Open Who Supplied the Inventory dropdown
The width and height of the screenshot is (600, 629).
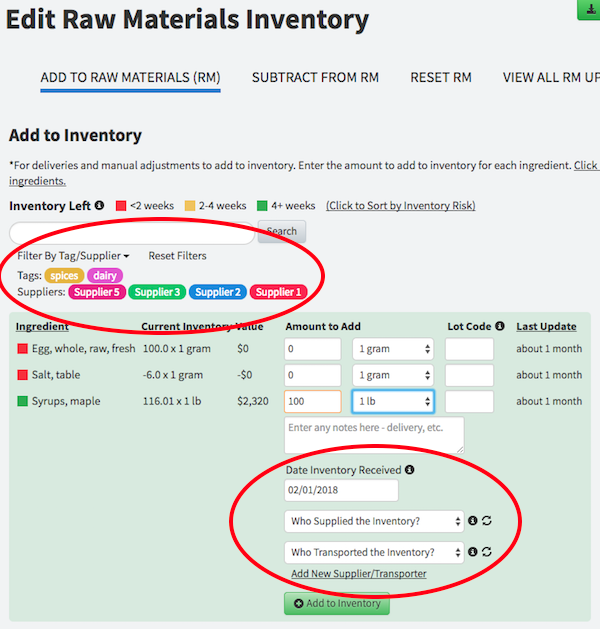374,522
